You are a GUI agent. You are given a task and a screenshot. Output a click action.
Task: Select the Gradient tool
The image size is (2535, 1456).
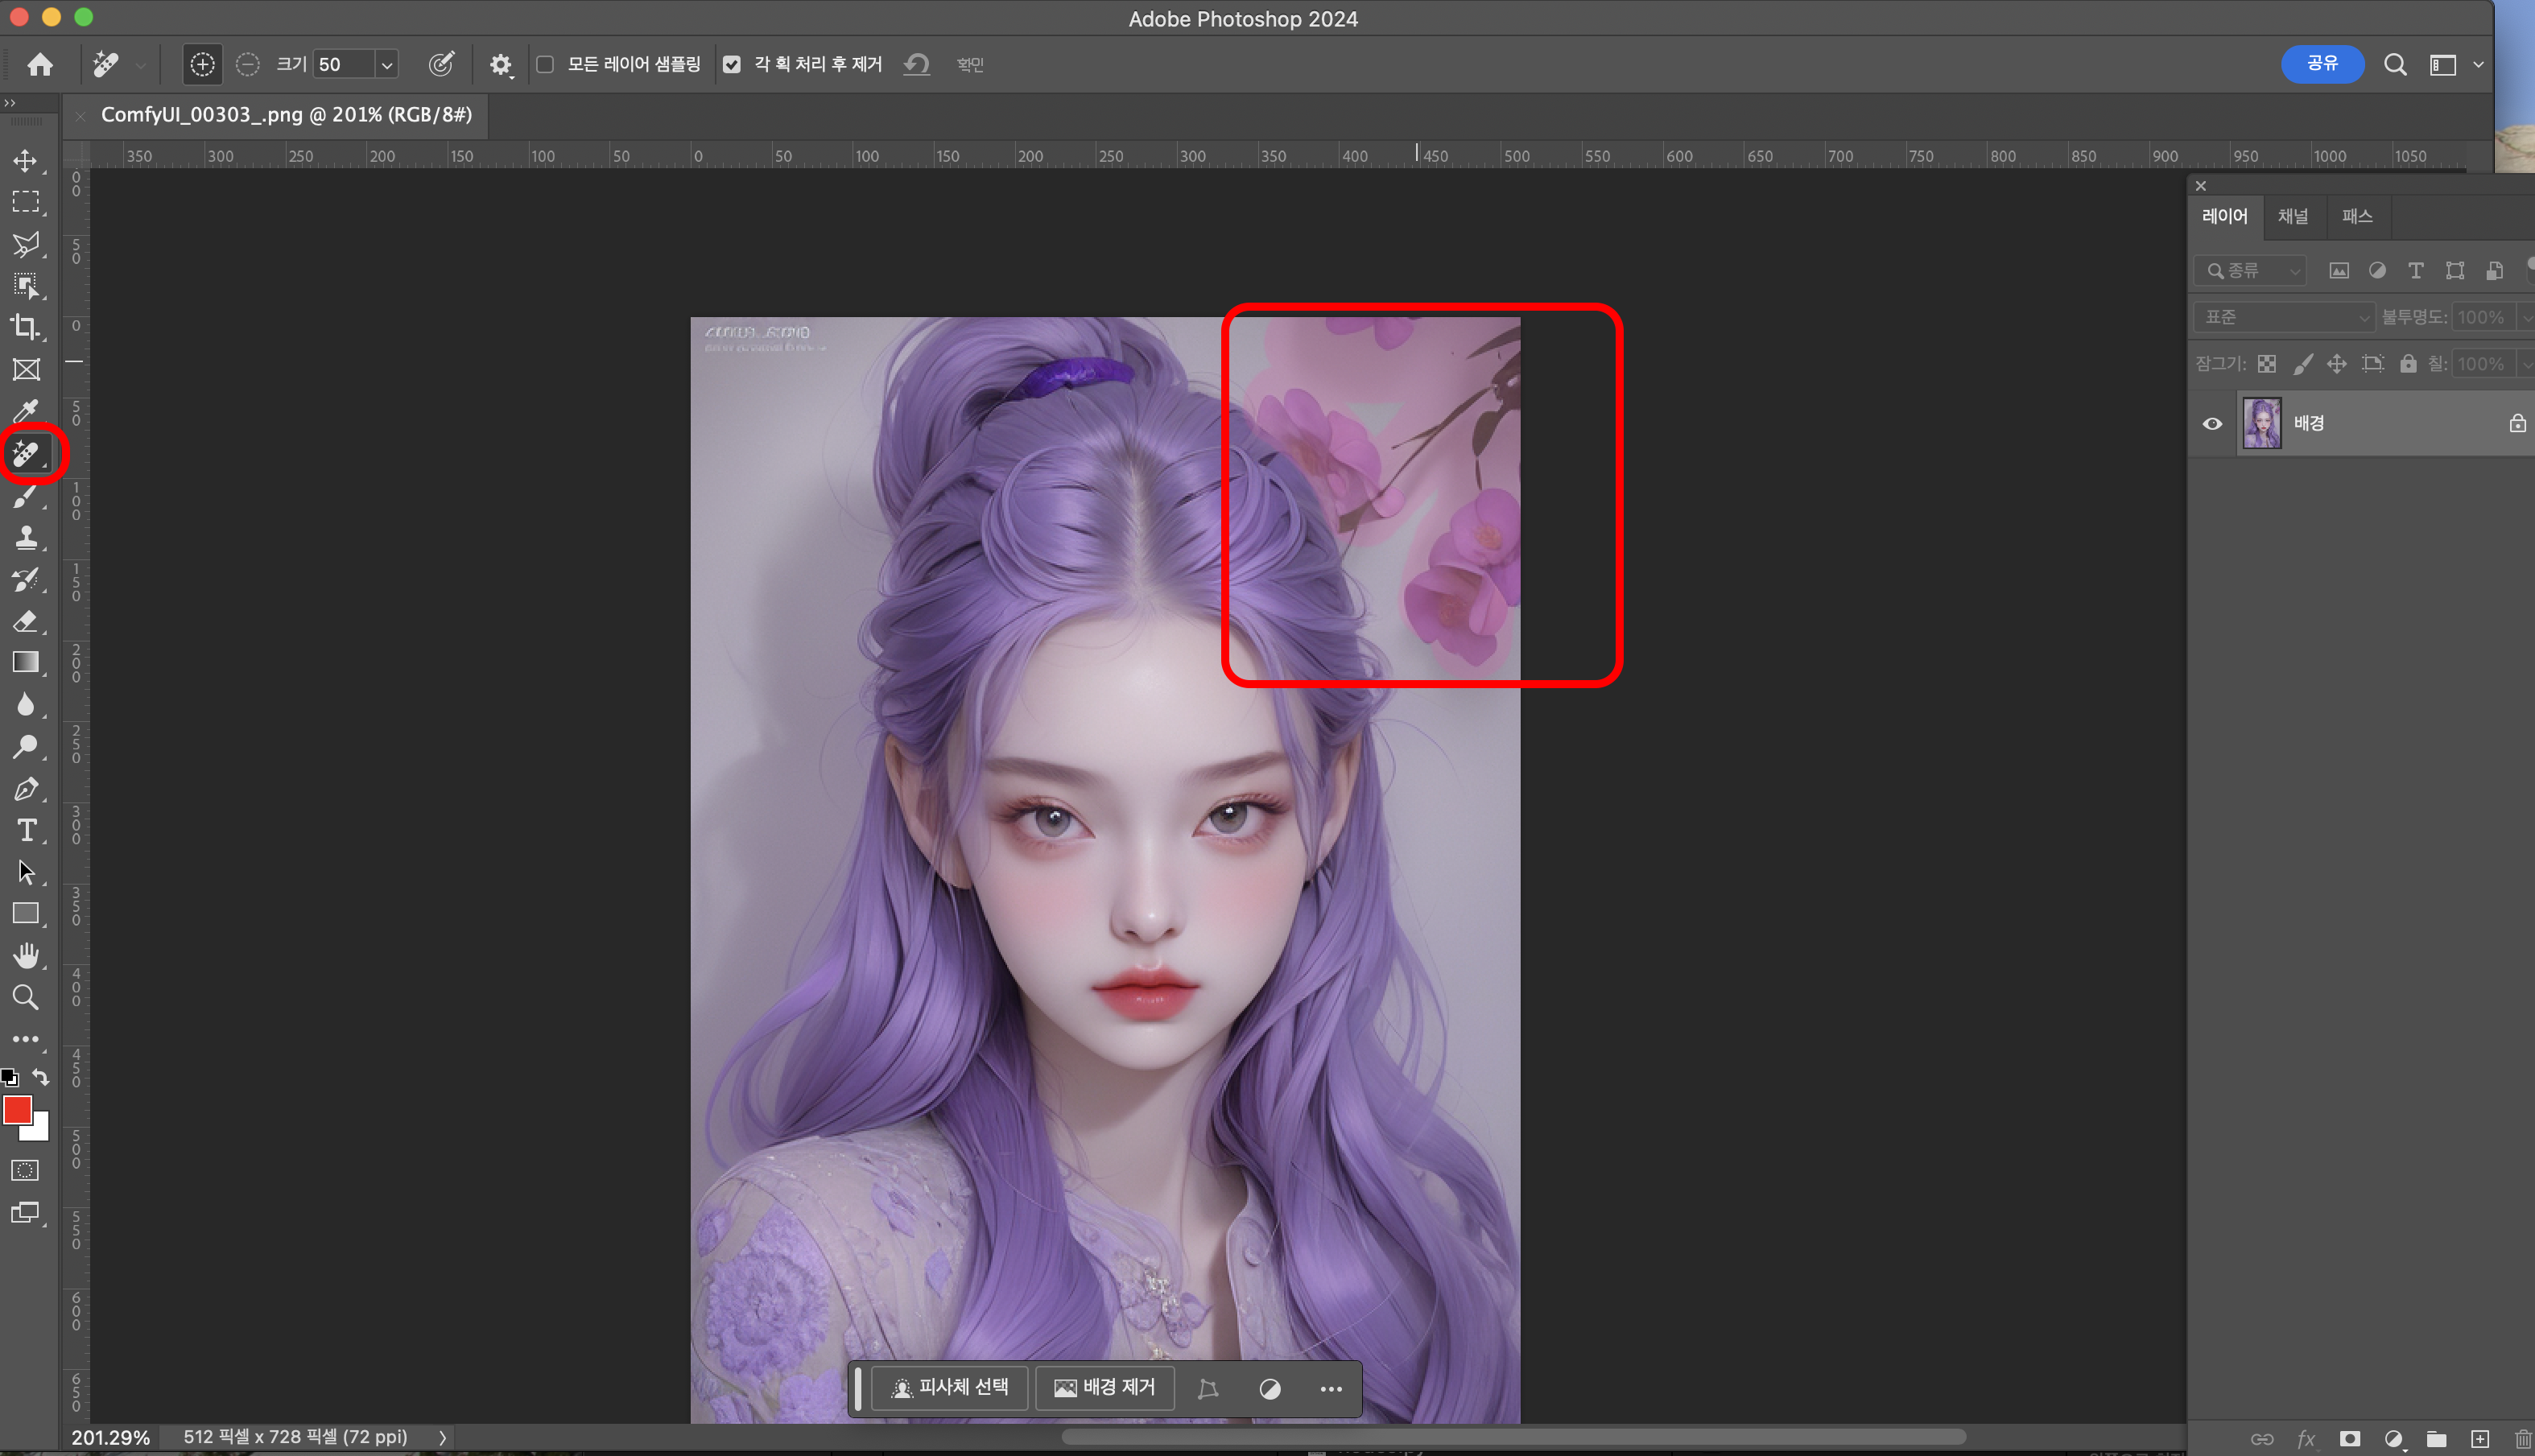(x=26, y=662)
